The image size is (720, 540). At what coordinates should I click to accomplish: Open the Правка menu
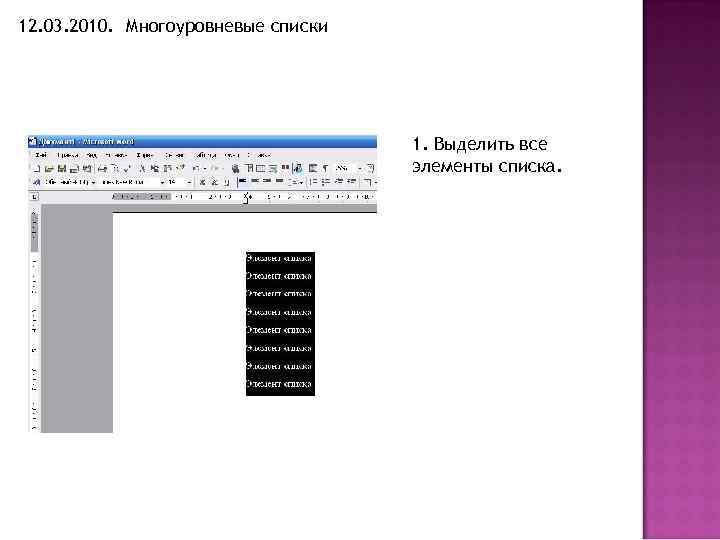coord(67,155)
